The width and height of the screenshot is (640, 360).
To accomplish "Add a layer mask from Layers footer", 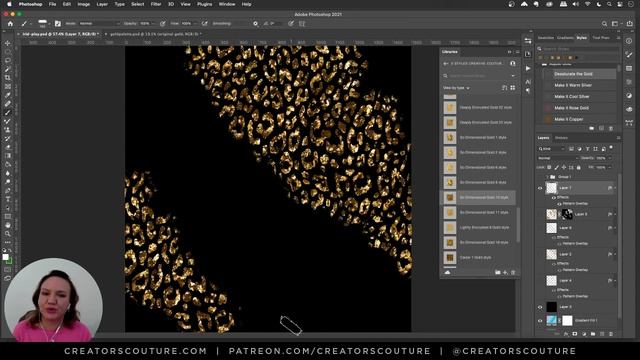I will (575, 334).
